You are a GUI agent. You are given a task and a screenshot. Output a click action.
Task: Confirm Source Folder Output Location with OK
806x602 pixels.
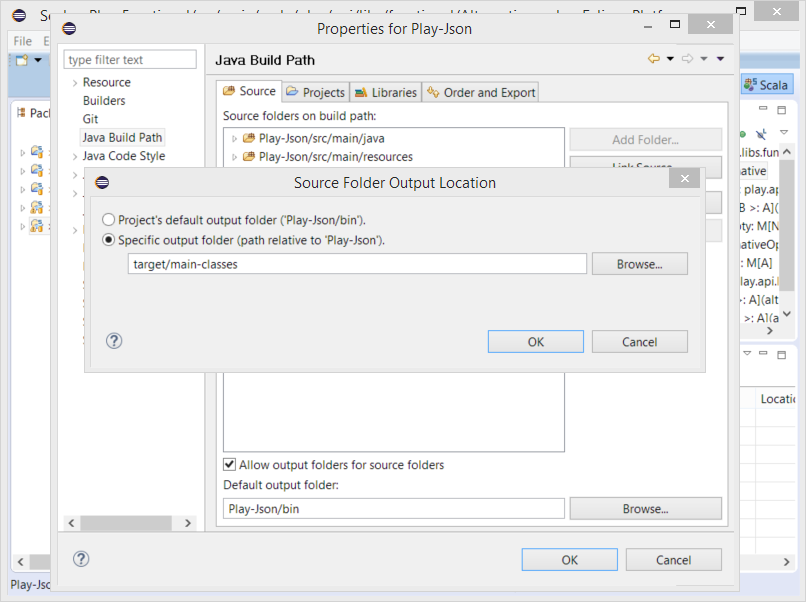(536, 342)
